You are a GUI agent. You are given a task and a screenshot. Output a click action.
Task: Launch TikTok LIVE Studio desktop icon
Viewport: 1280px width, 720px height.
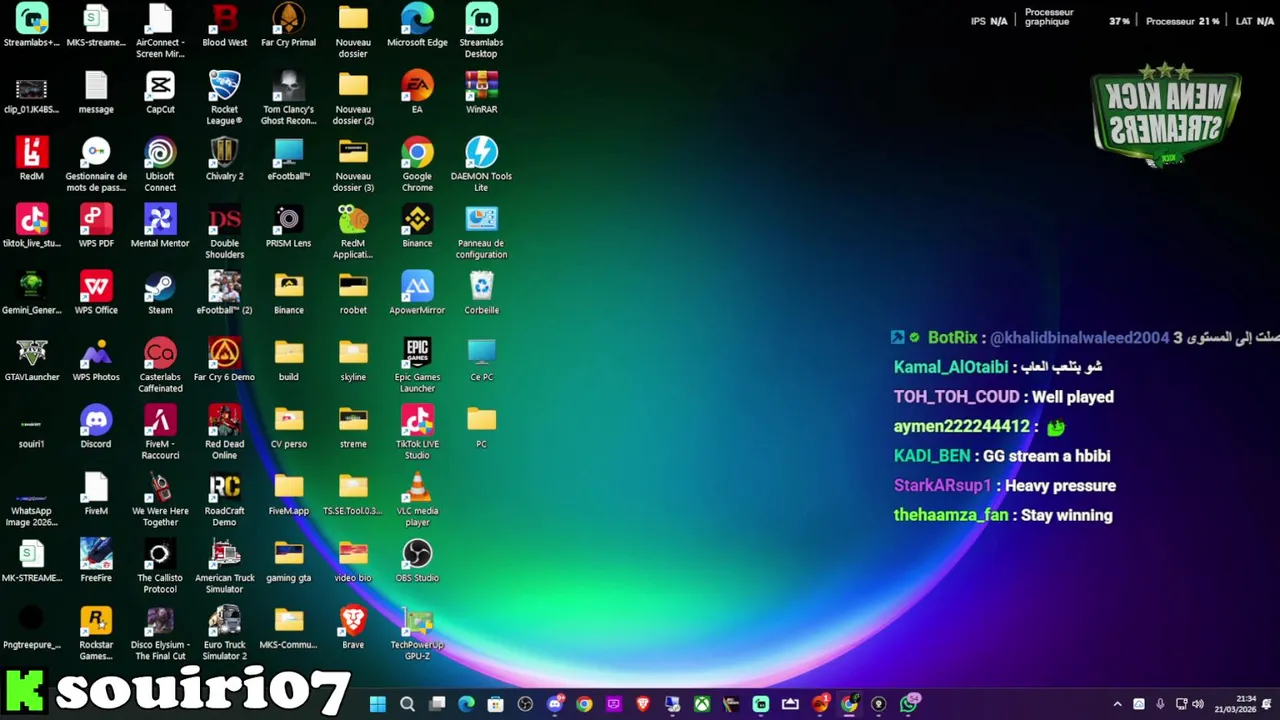[x=417, y=432]
